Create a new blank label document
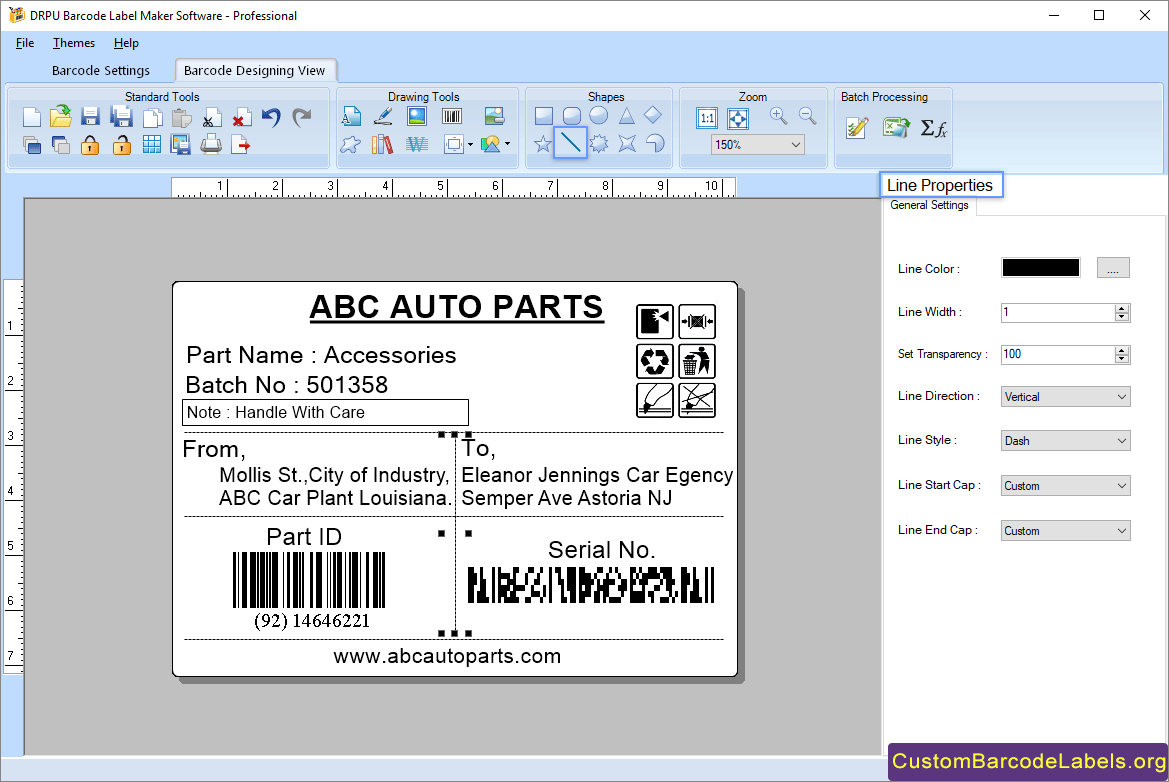Screen dimensions: 1169x782 click(x=31, y=117)
